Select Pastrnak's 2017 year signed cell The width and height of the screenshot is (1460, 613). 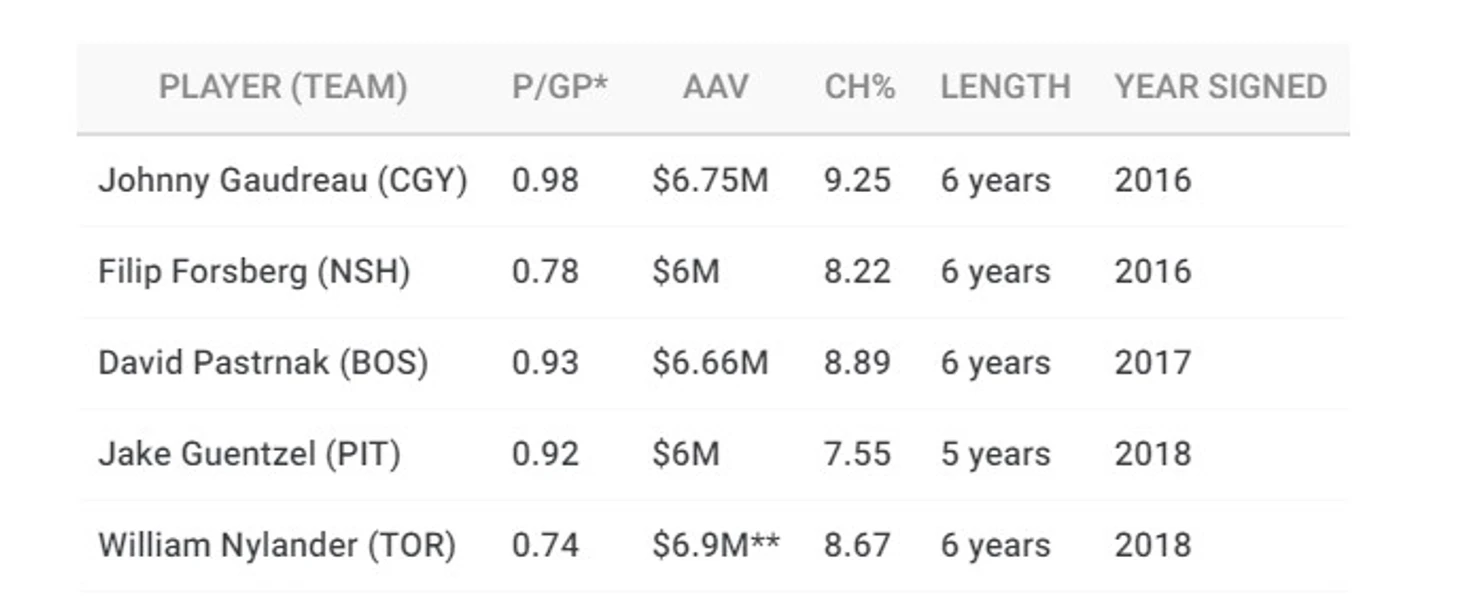click(x=1153, y=363)
